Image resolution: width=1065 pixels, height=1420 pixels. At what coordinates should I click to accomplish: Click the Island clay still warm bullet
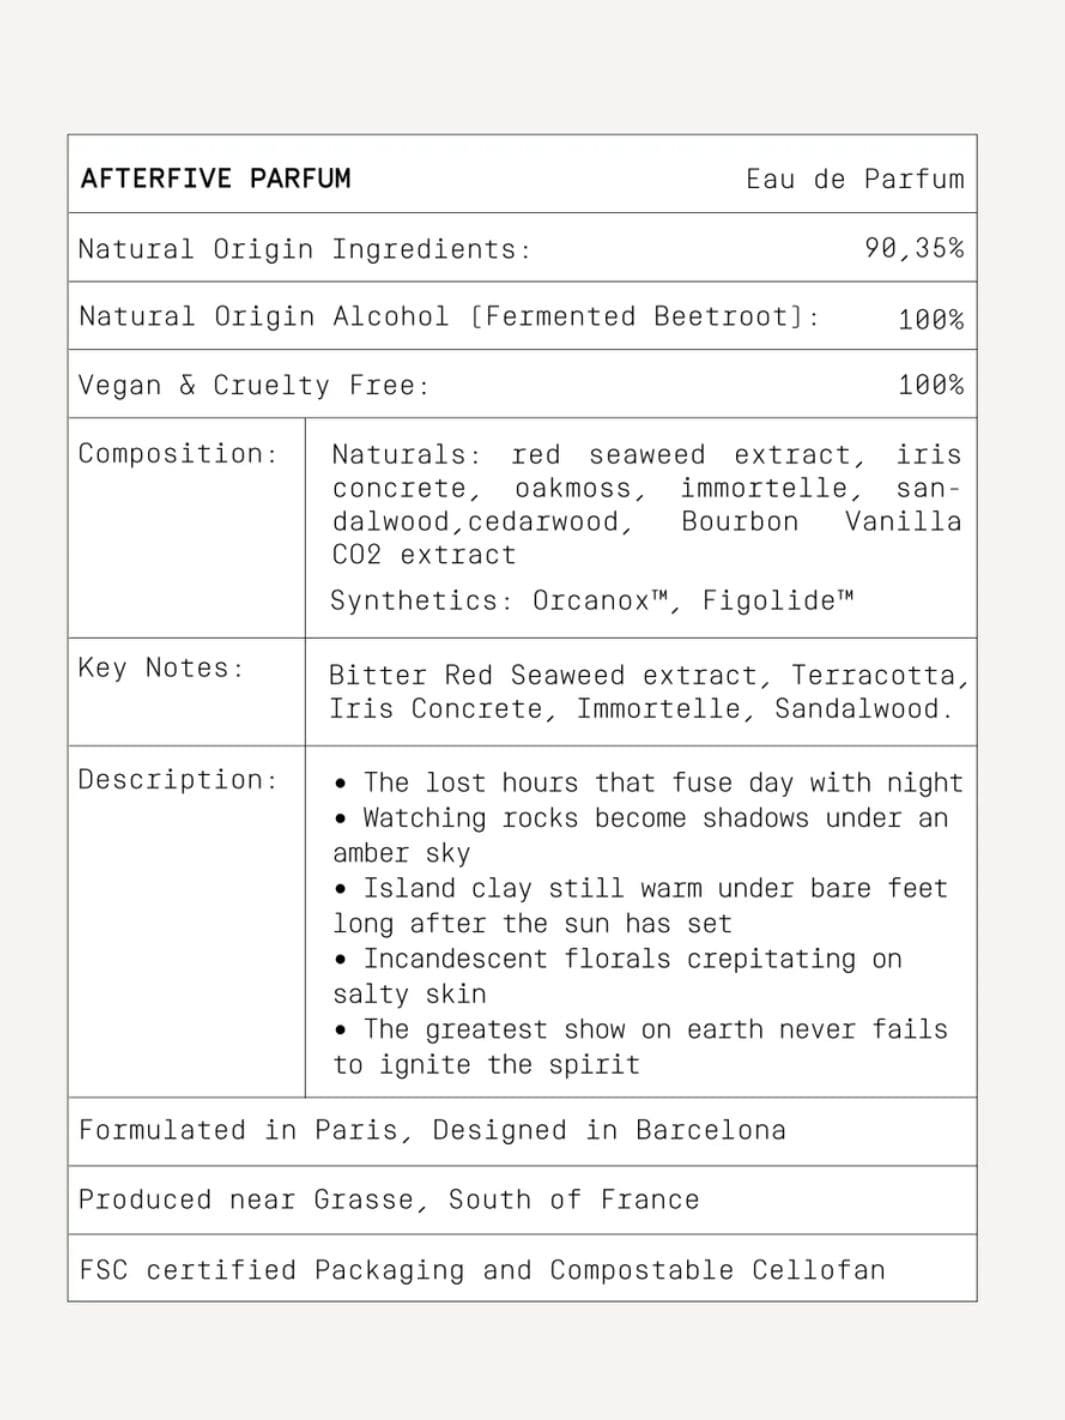point(640,905)
